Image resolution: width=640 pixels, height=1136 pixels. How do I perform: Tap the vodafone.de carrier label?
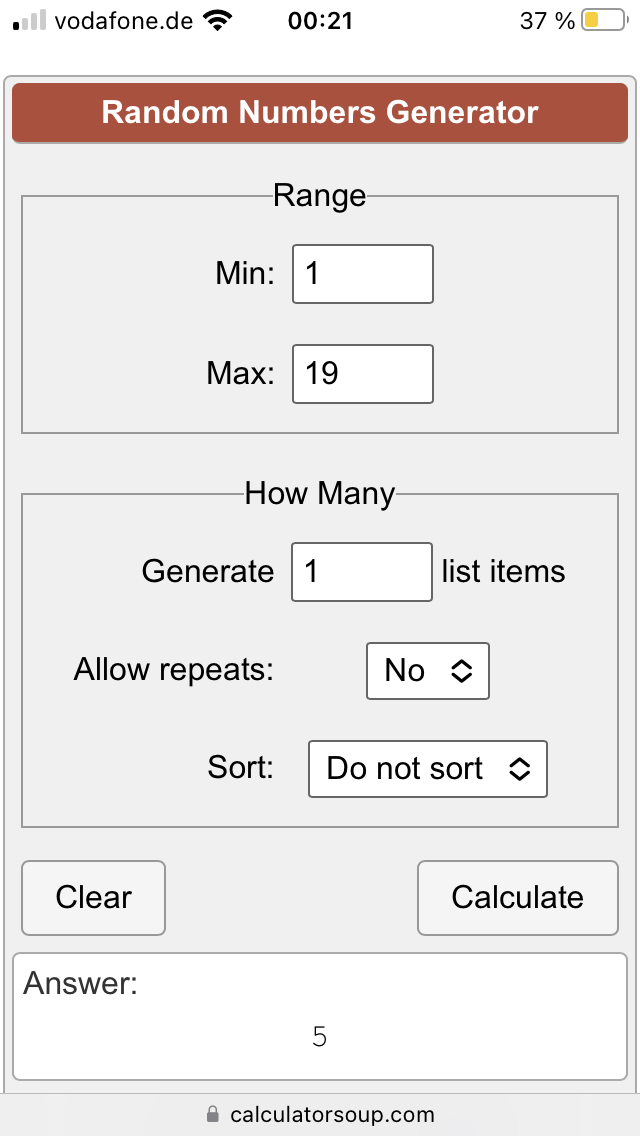tap(124, 21)
